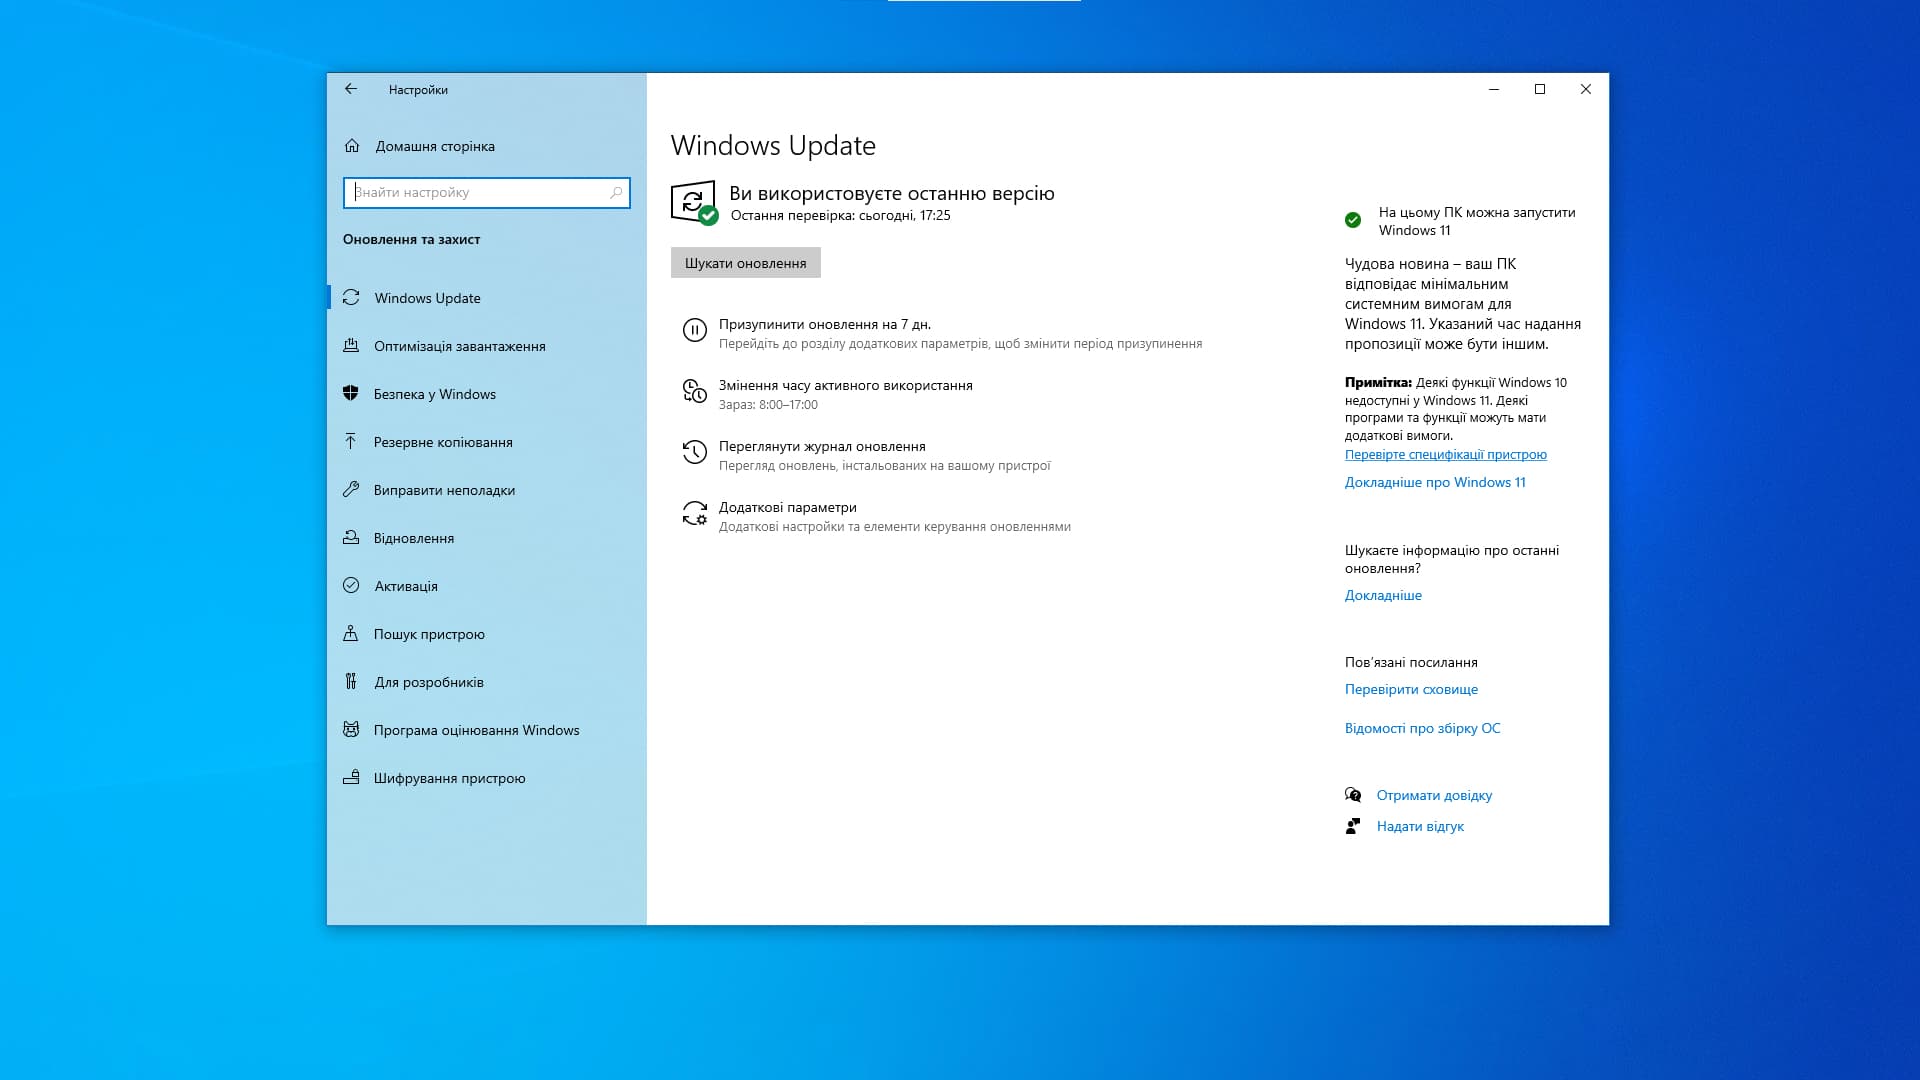Open Домашня сторінка home icon
This screenshot has height=1080, width=1920.
[352, 146]
